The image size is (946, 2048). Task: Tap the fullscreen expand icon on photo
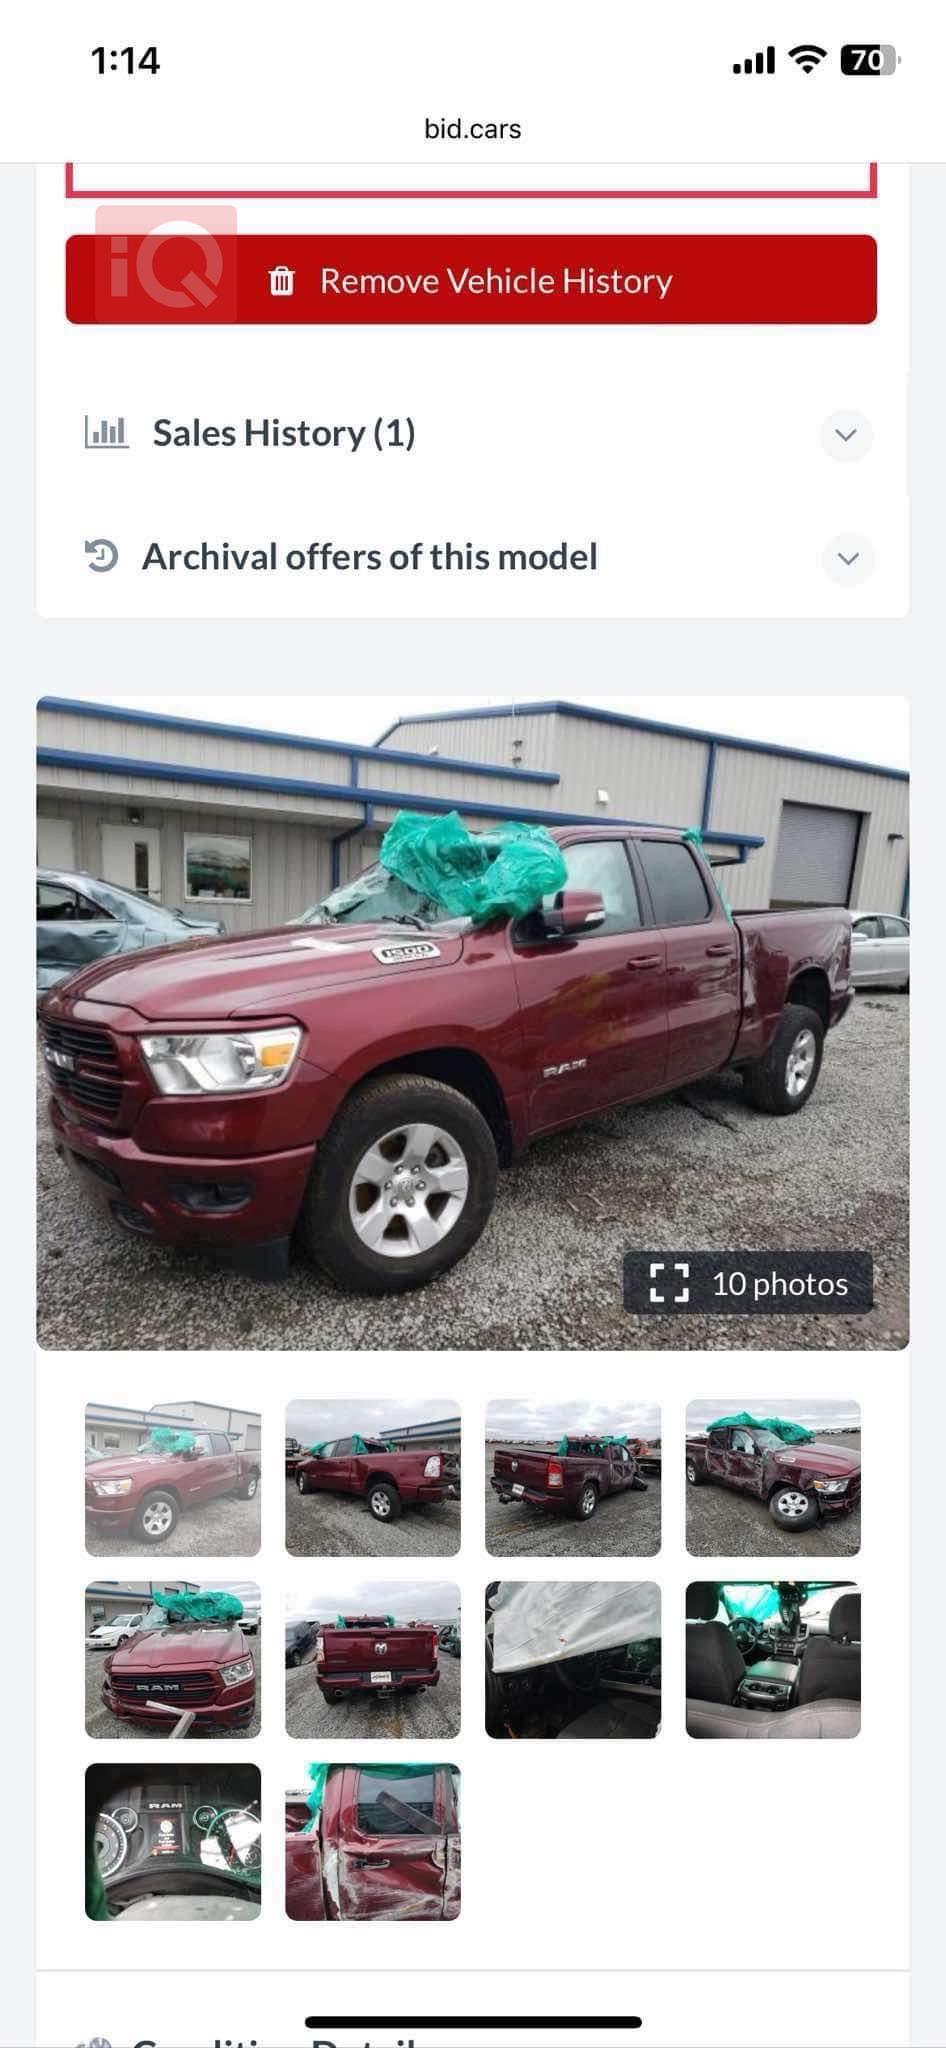669,1283
